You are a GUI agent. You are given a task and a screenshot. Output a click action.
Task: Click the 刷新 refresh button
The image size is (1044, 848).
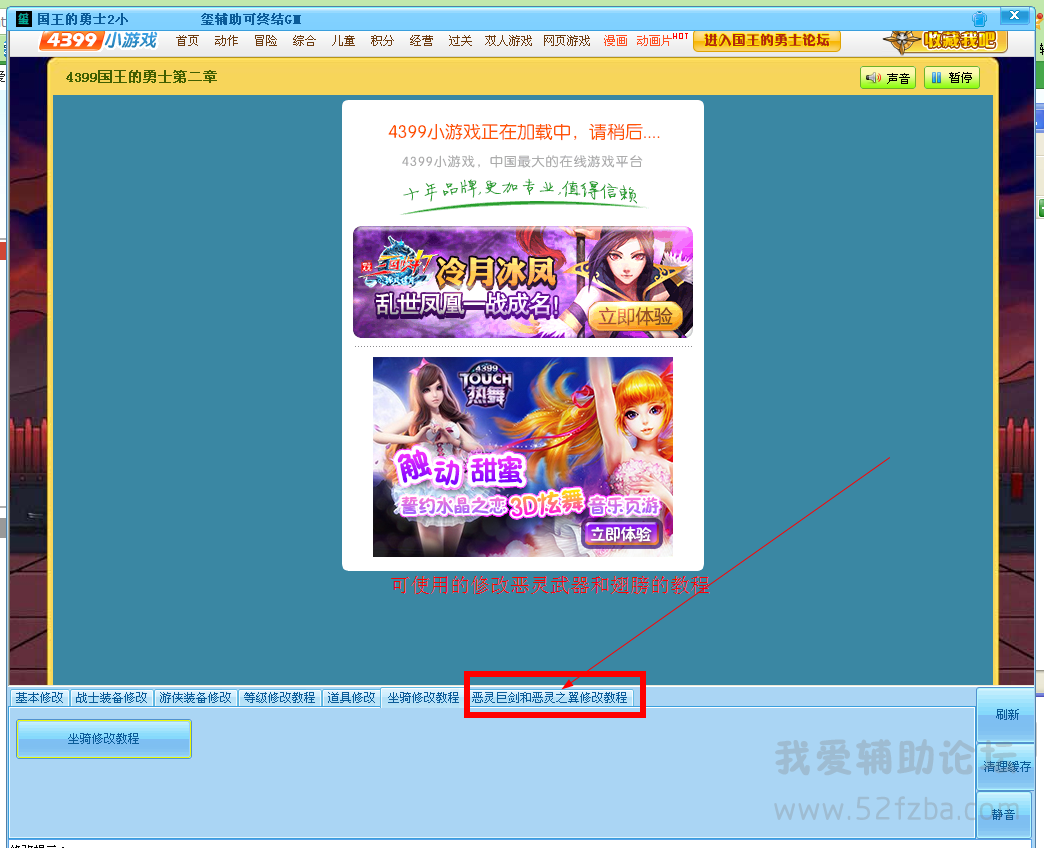coord(1007,715)
